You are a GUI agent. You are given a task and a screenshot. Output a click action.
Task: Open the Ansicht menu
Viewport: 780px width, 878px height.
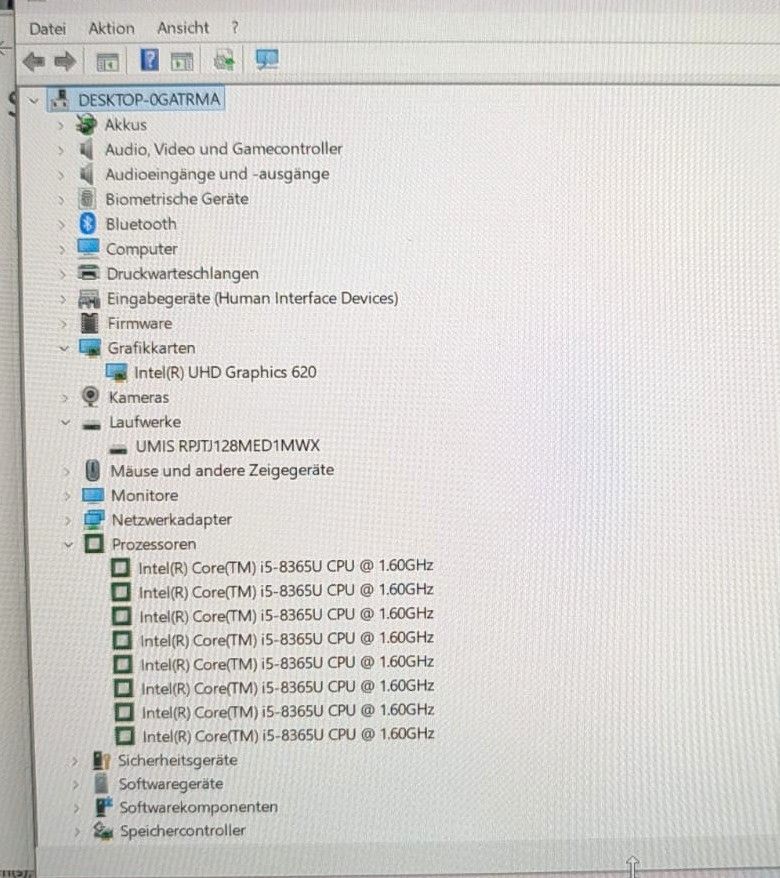point(183,27)
